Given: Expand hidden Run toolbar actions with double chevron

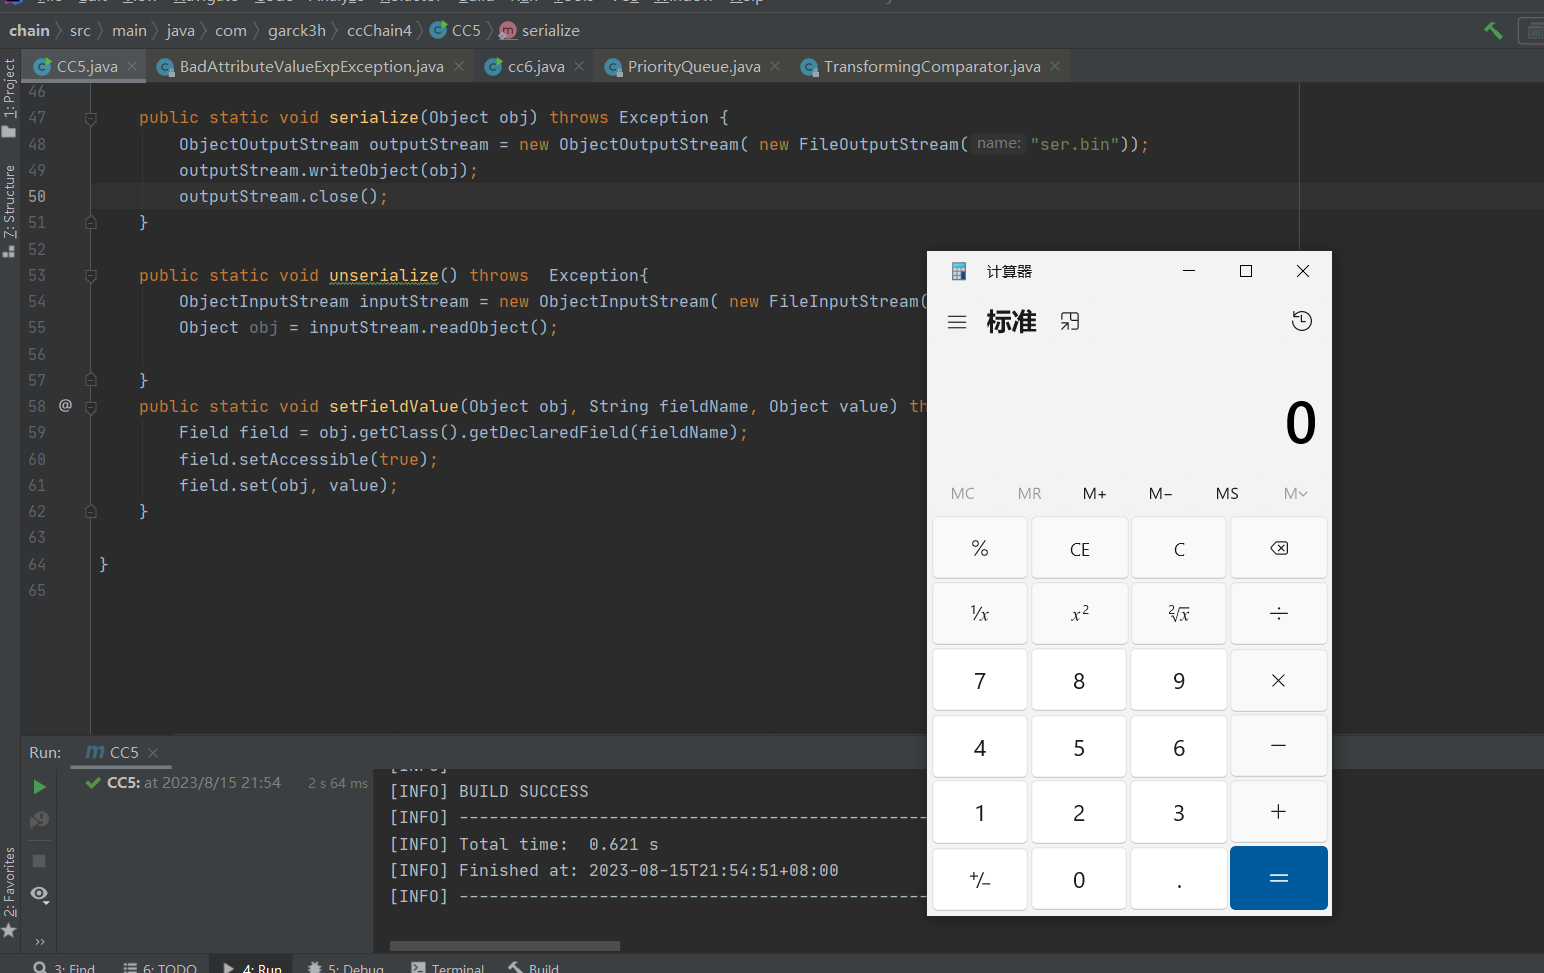Looking at the screenshot, I should coord(39,941).
